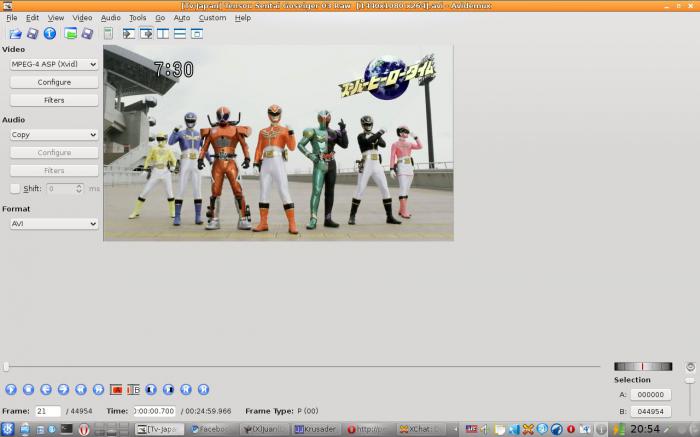Open the Tools menu

click(x=138, y=18)
